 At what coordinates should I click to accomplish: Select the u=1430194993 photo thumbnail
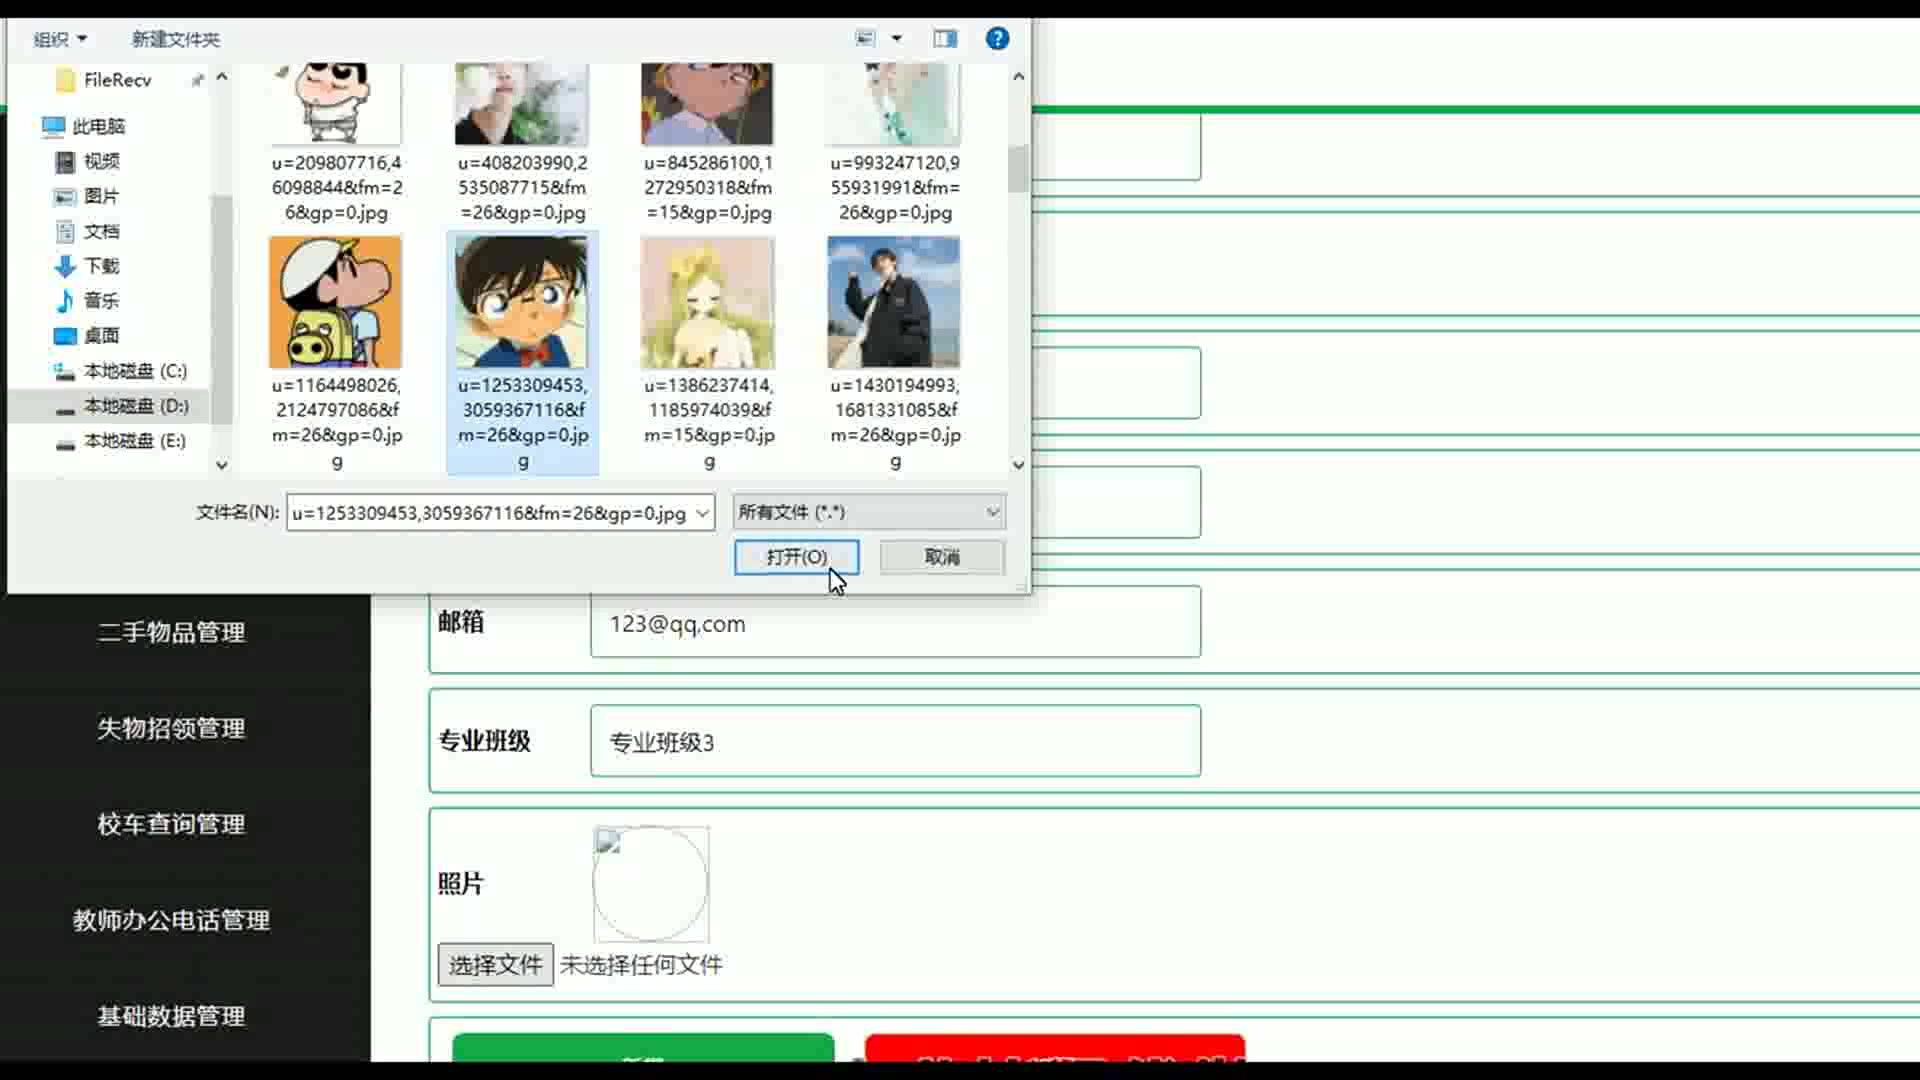click(x=894, y=303)
